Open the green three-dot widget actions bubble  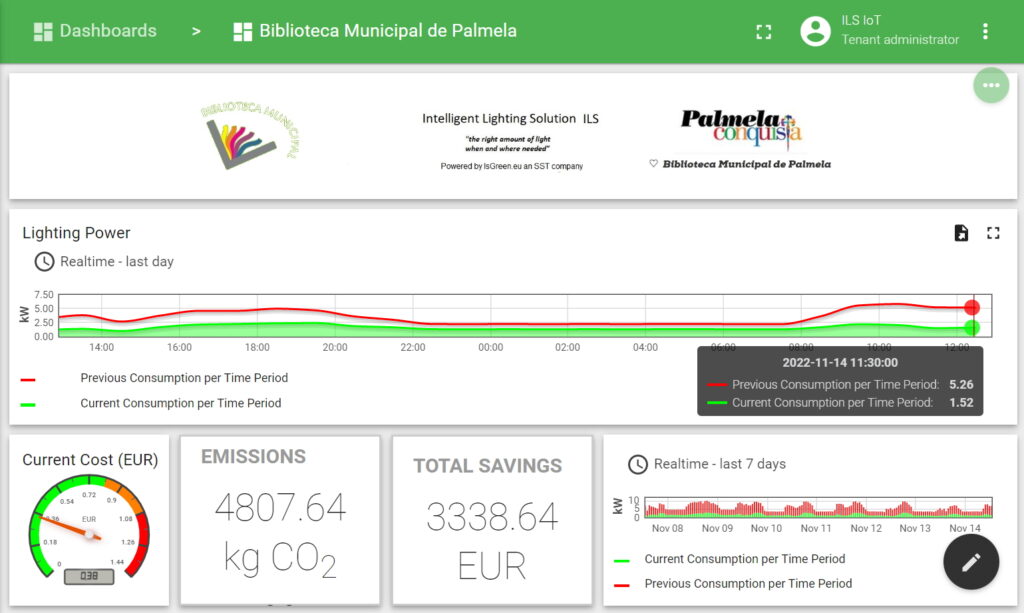(991, 86)
